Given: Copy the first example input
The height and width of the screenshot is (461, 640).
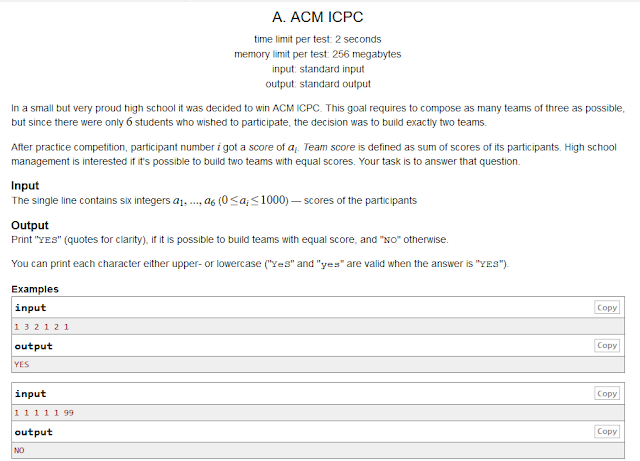Looking at the screenshot, I should [x=606, y=308].
